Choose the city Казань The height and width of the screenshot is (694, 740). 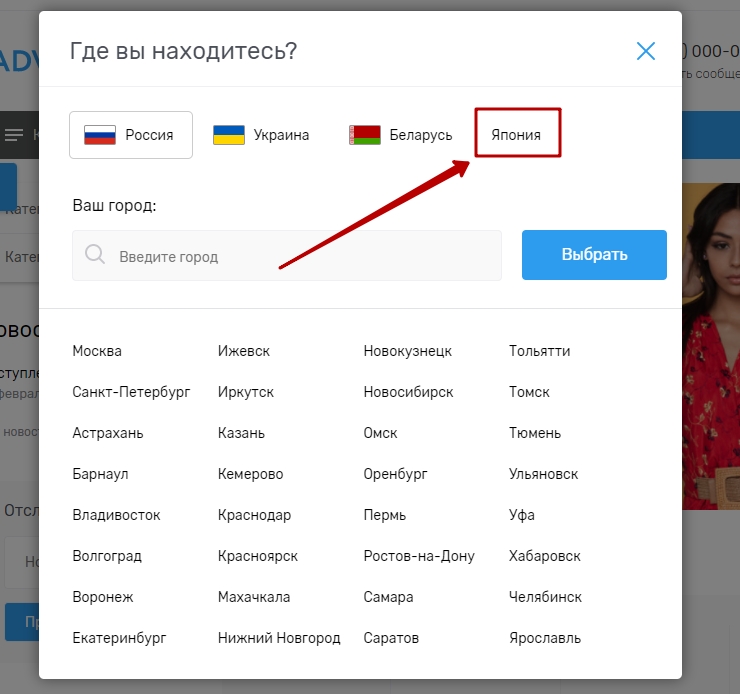241,433
